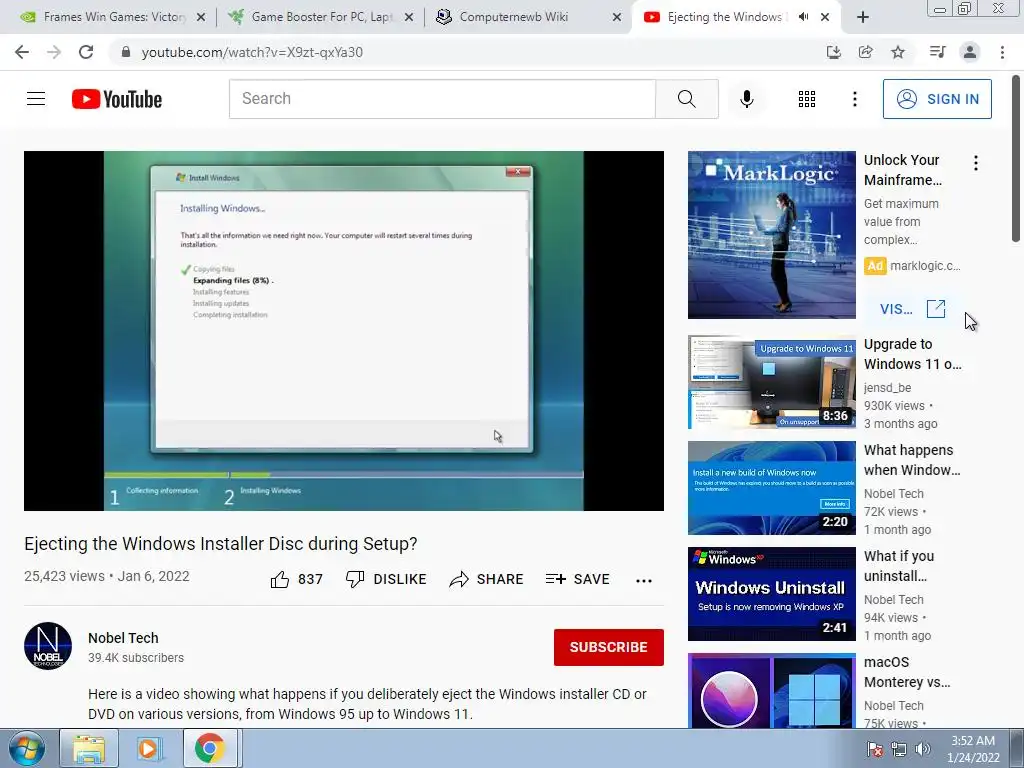Click the ad VISIT site button

pos(912,309)
